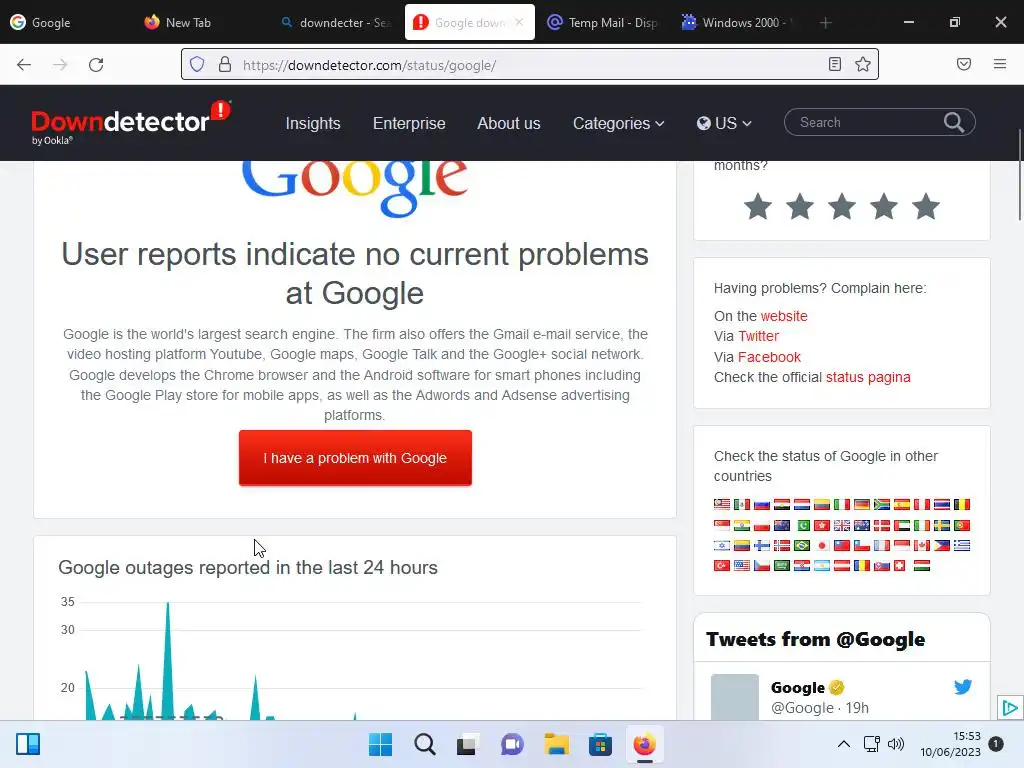Open tracking protection shield info
This screenshot has height=768, width=1024.
(197, 64)
